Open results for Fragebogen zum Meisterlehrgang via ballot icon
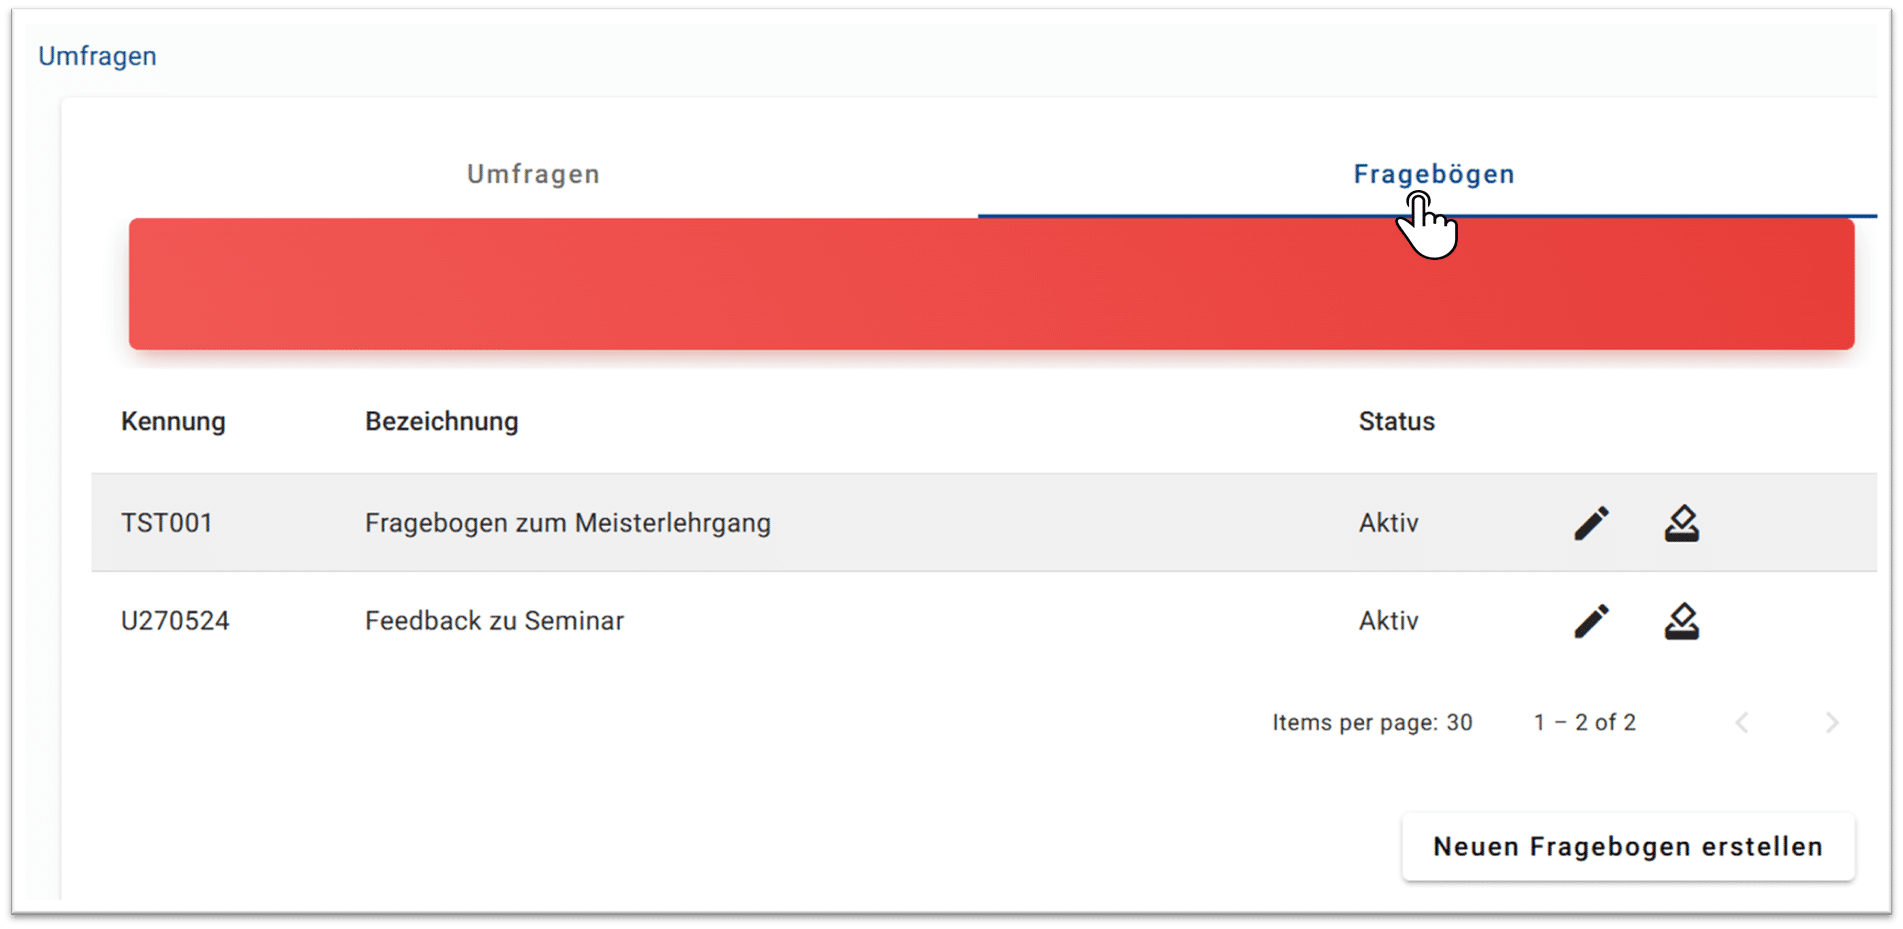Viewport: 1903px width, 929px height. (x=1681, y=522)
